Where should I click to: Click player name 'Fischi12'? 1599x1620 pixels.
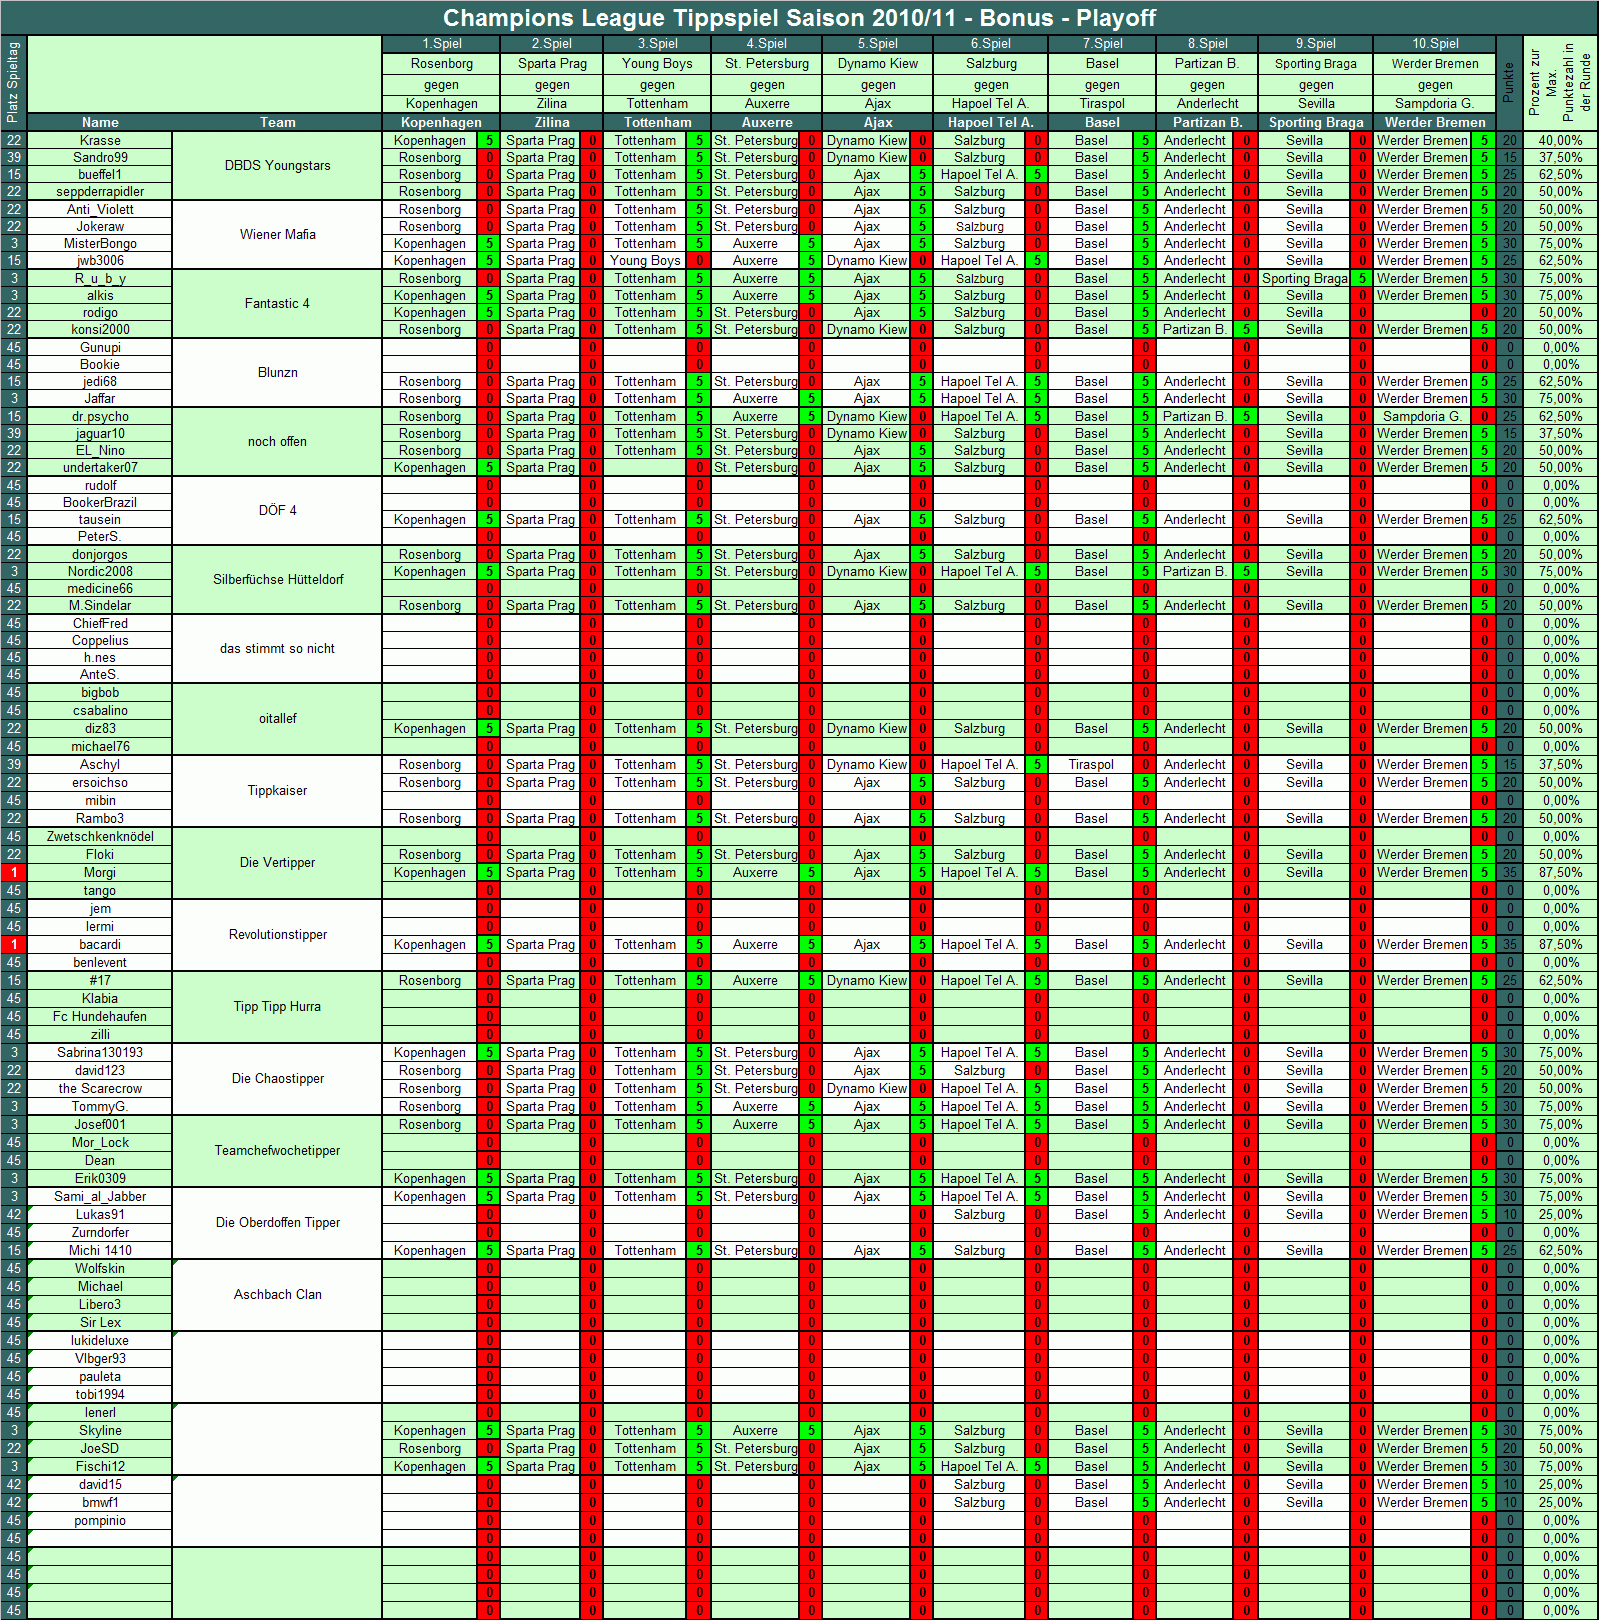point(100,1467)
